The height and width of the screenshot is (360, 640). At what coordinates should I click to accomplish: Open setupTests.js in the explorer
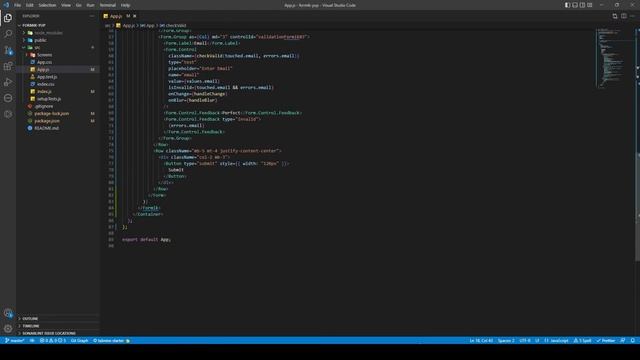[57, 99]
